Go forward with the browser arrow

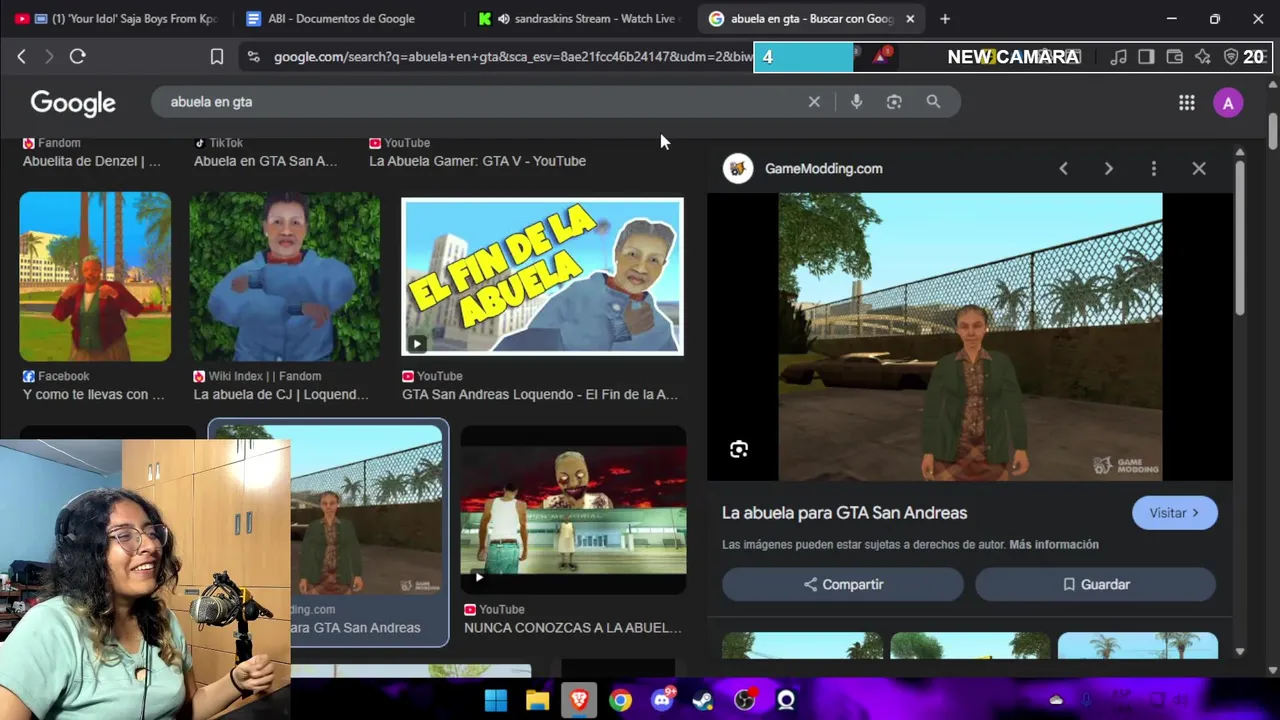tap(49, 57)
